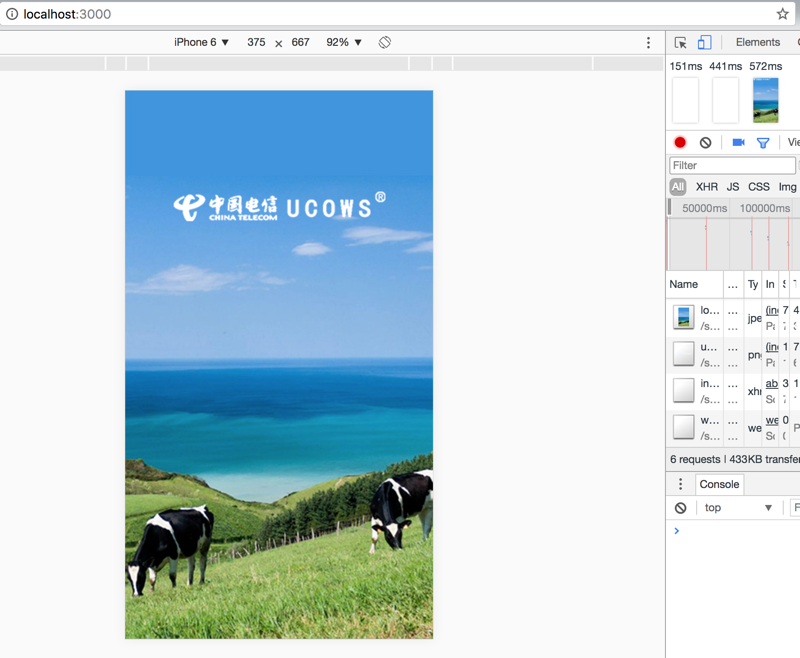The image size is (800, 658).
Task: Open the iPhone 6 device dropdown
Action: click(201, 42)
